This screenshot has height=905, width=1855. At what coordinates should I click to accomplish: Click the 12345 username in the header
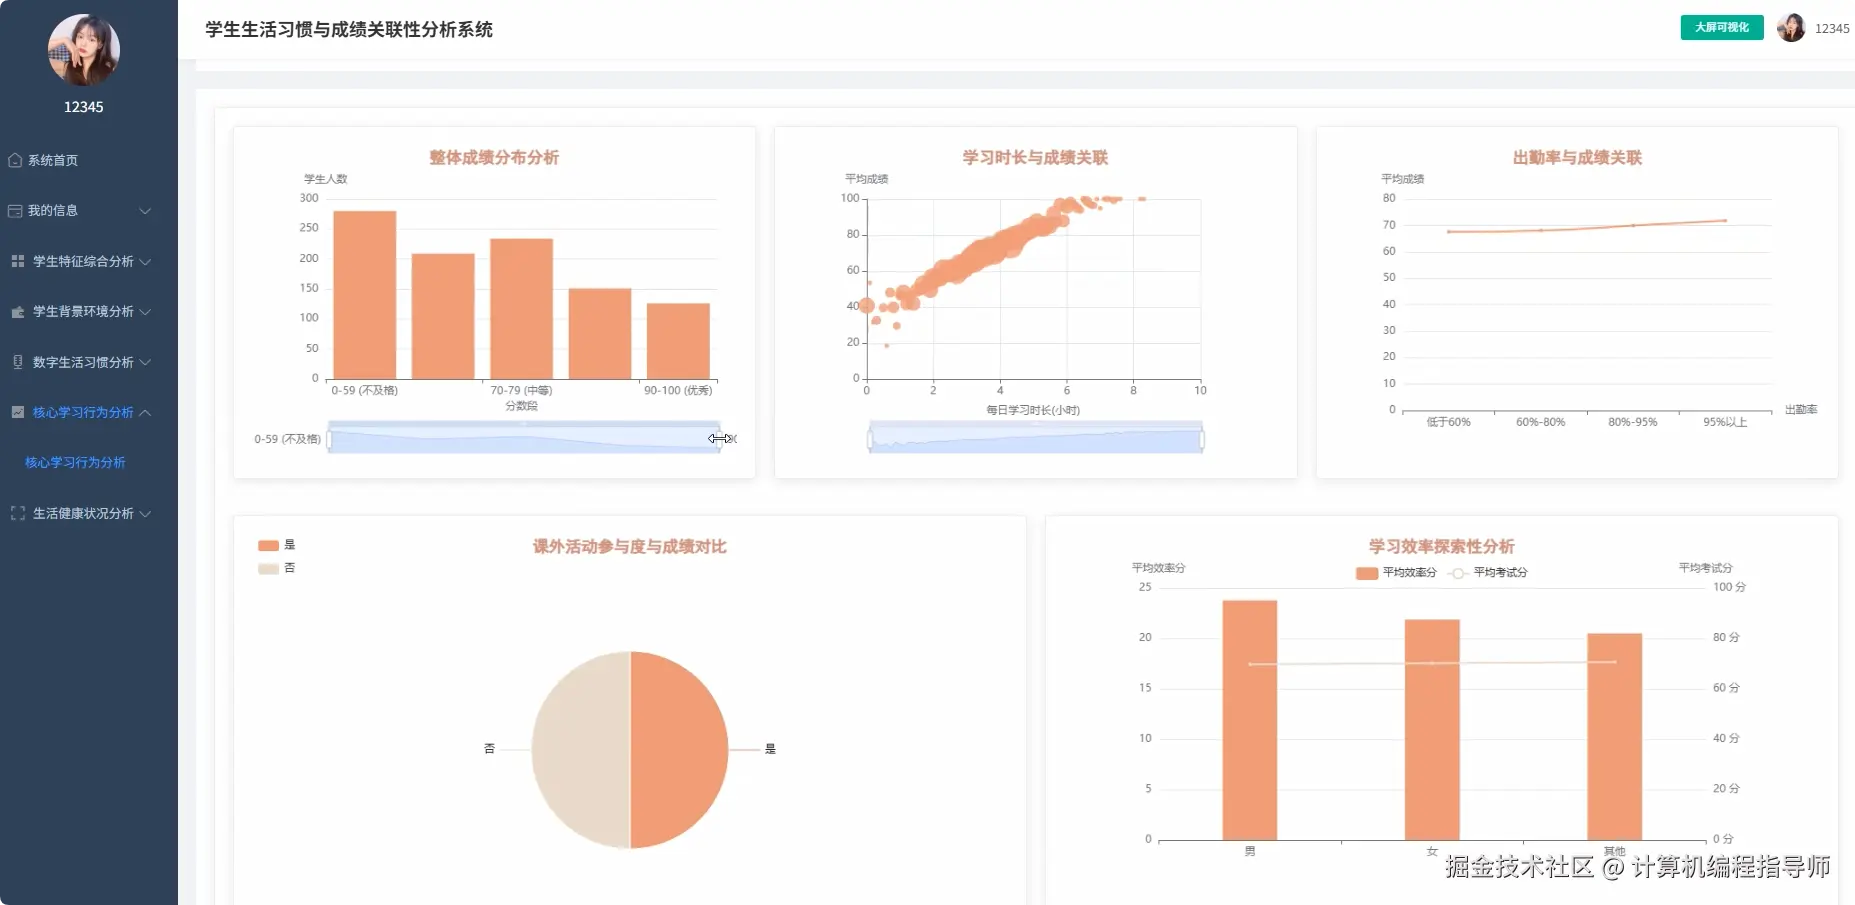pos(1832,29)
